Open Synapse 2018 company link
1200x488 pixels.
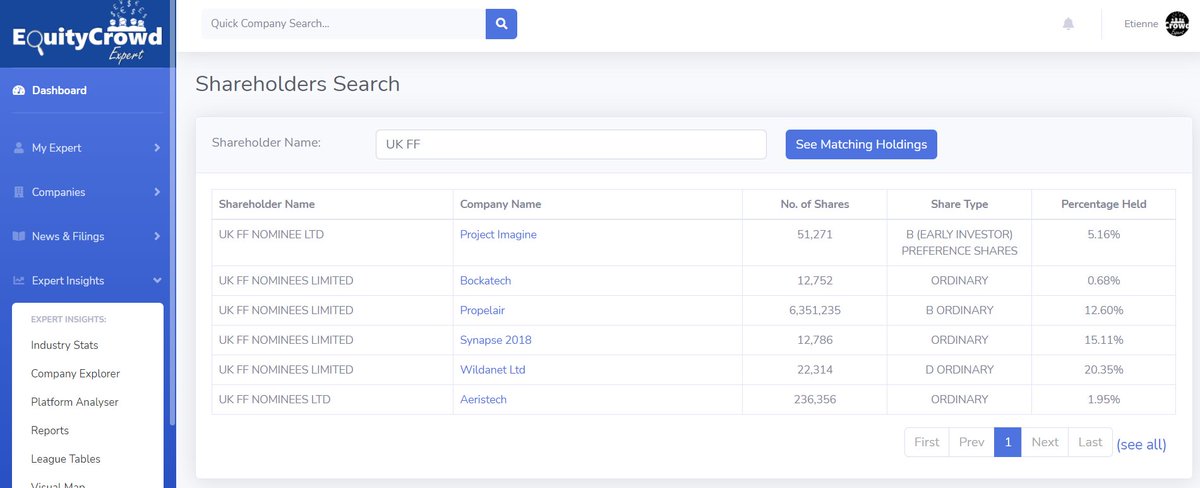click(x=496, y=340)
